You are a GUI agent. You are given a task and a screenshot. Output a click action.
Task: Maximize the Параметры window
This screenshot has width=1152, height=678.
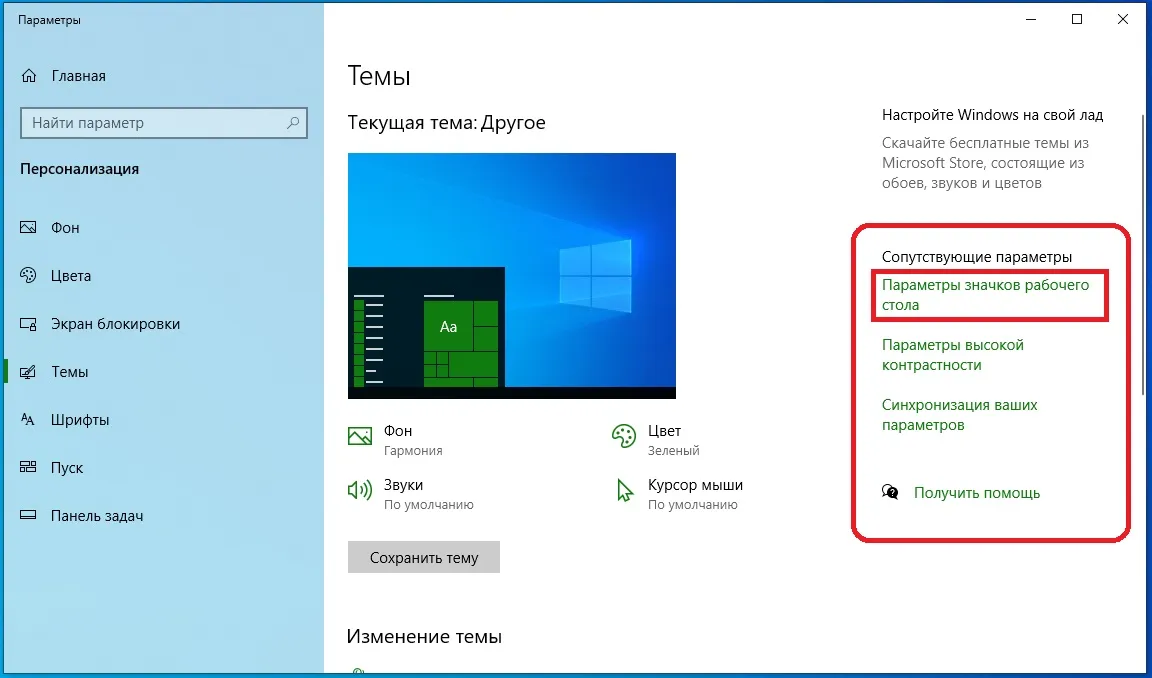click(x=1077, y=20)
